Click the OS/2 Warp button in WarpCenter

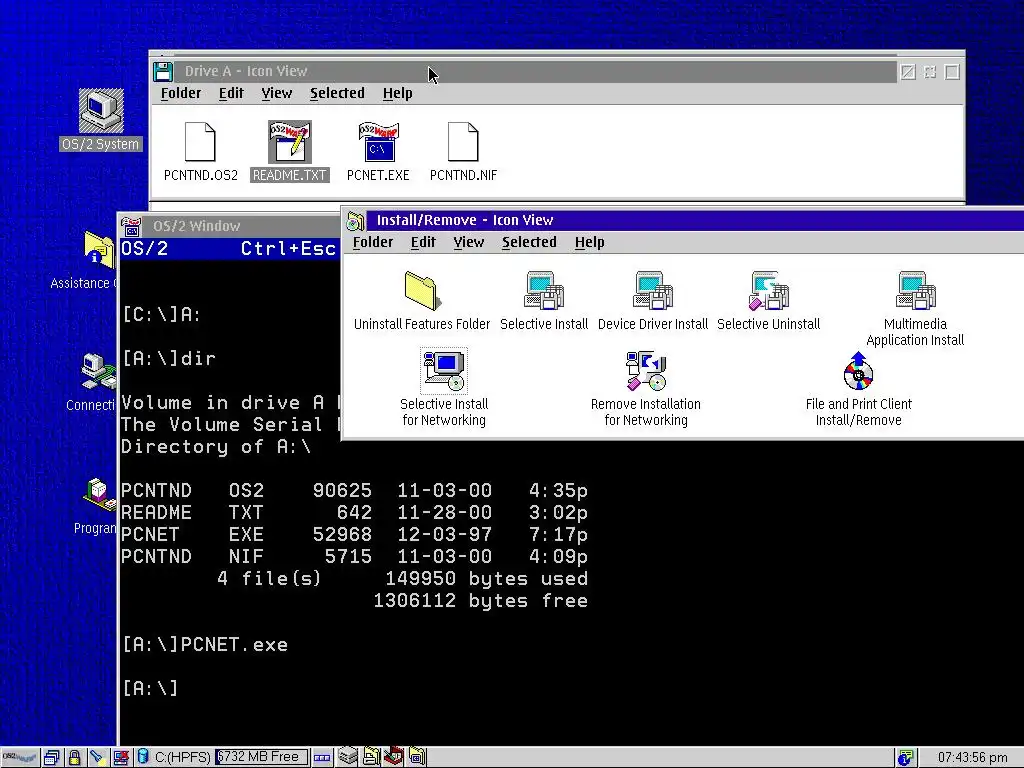pyautogui.click(x=19, y=758)
